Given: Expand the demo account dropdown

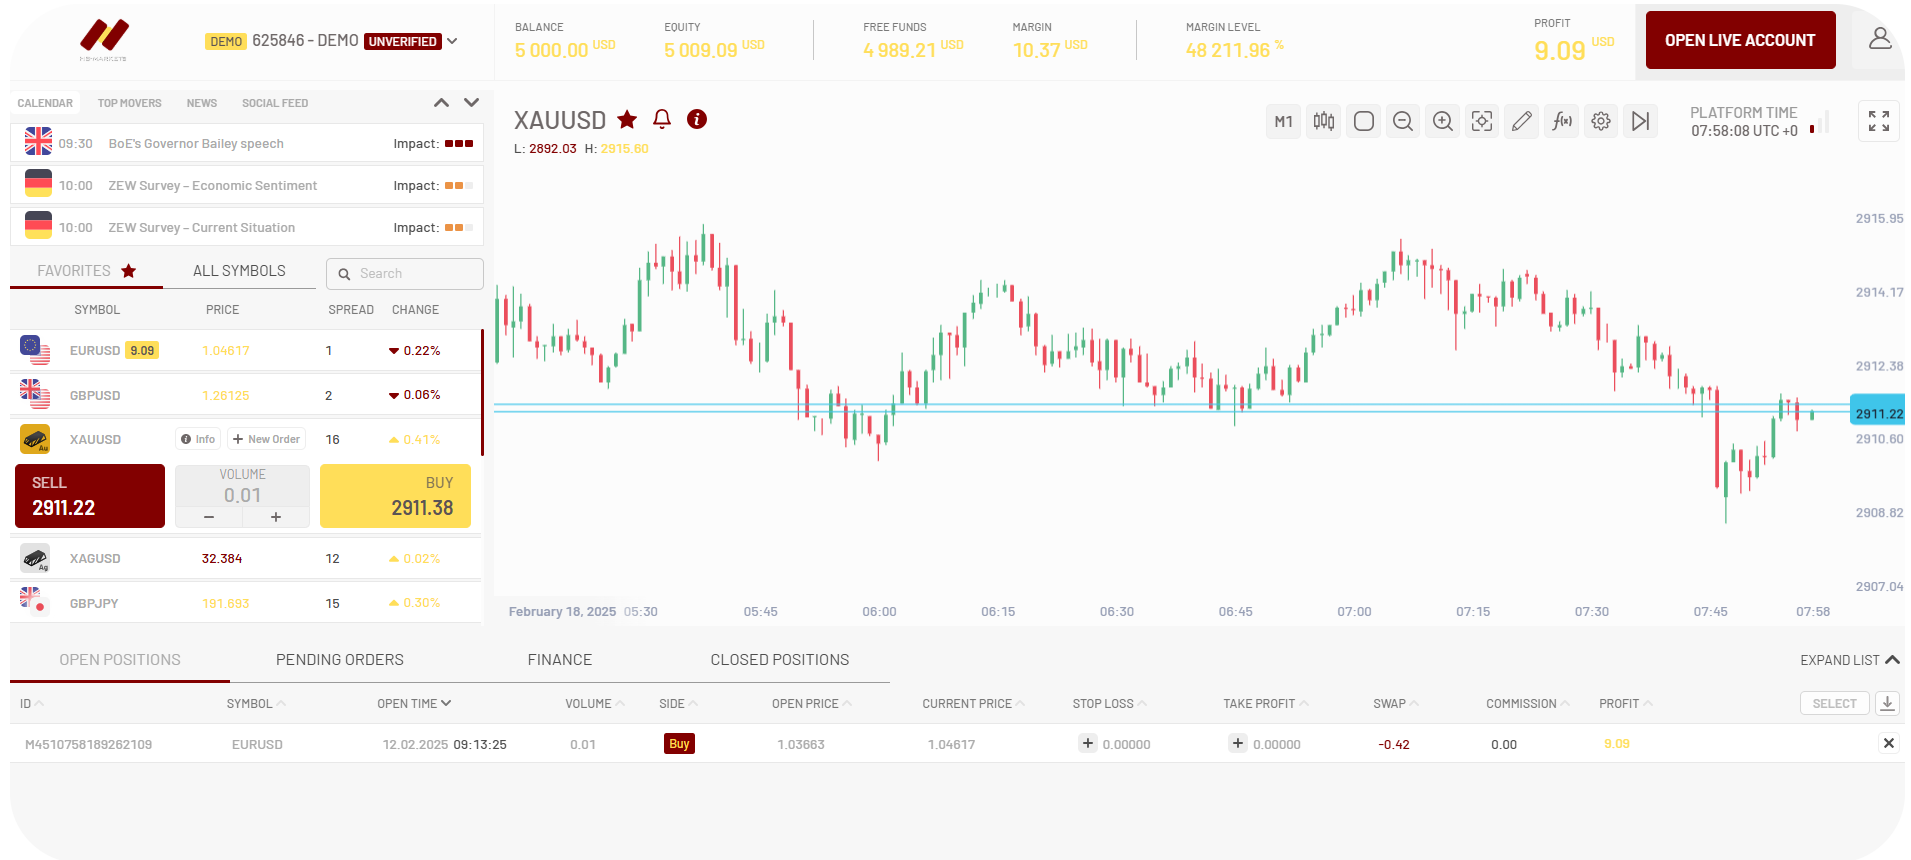Looking at the screenshot, I should pyautogui.click(x=452, y=41).
